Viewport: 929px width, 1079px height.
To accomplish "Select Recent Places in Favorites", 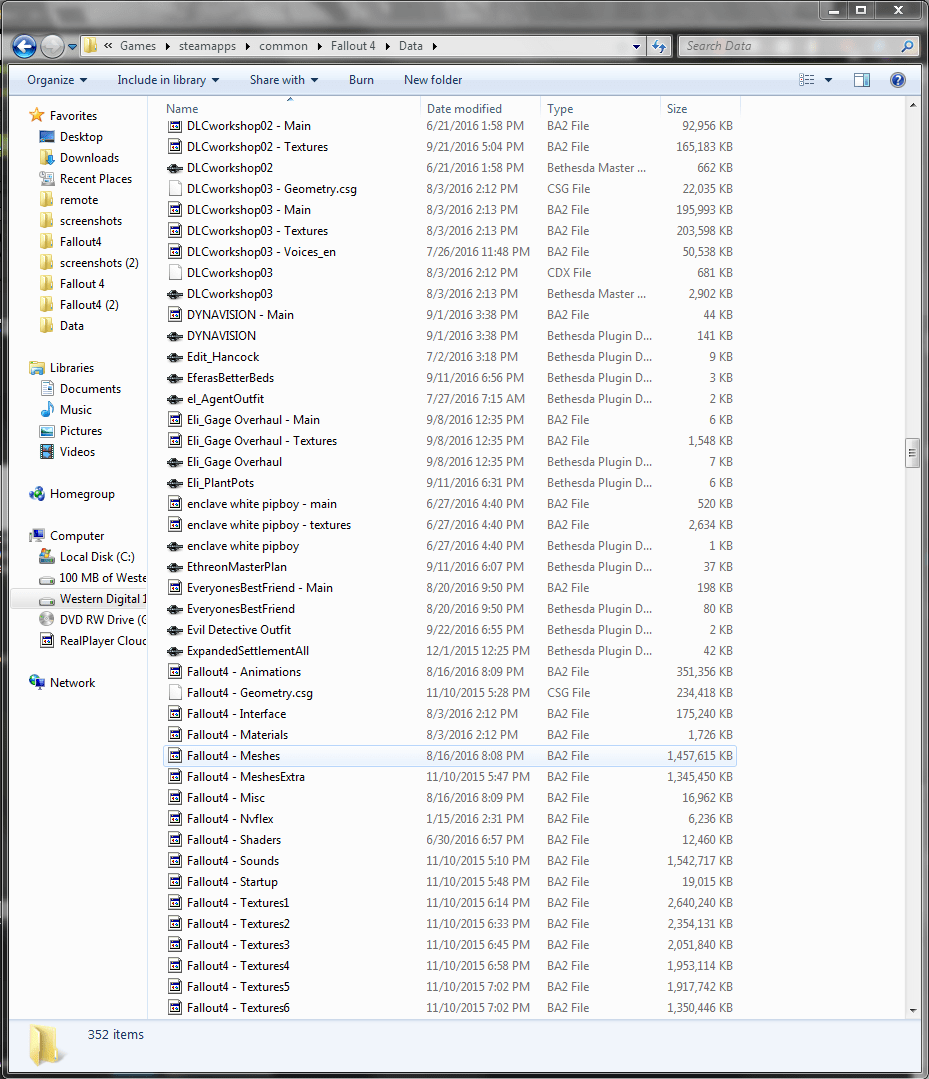I will tap(95, 179).
